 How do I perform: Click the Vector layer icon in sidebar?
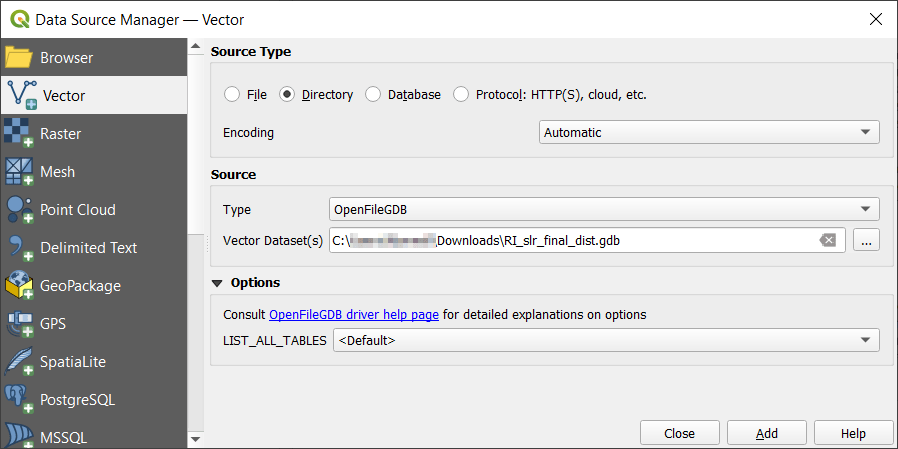[x=22, y=95]
